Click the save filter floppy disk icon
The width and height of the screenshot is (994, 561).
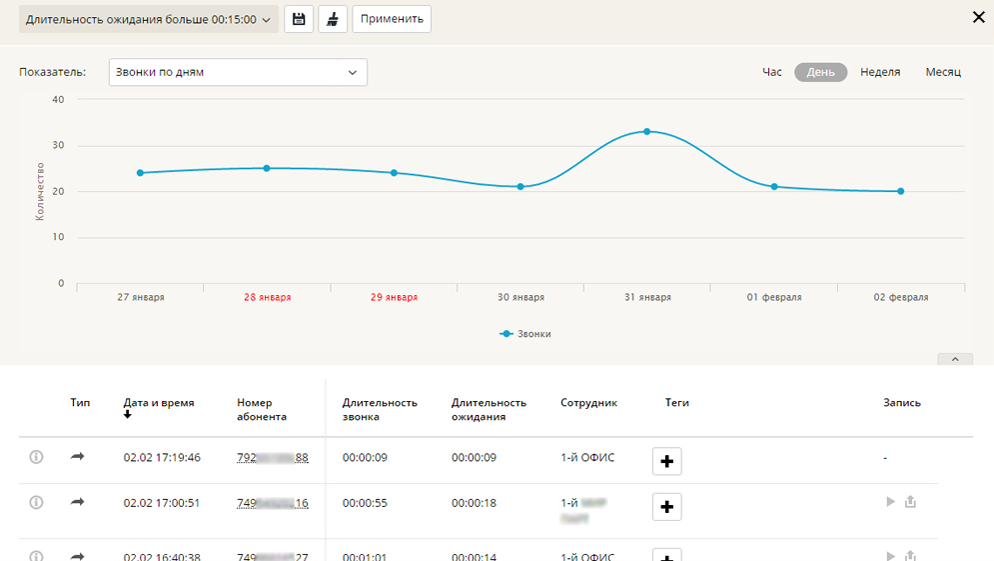click(x=299, y=19)
